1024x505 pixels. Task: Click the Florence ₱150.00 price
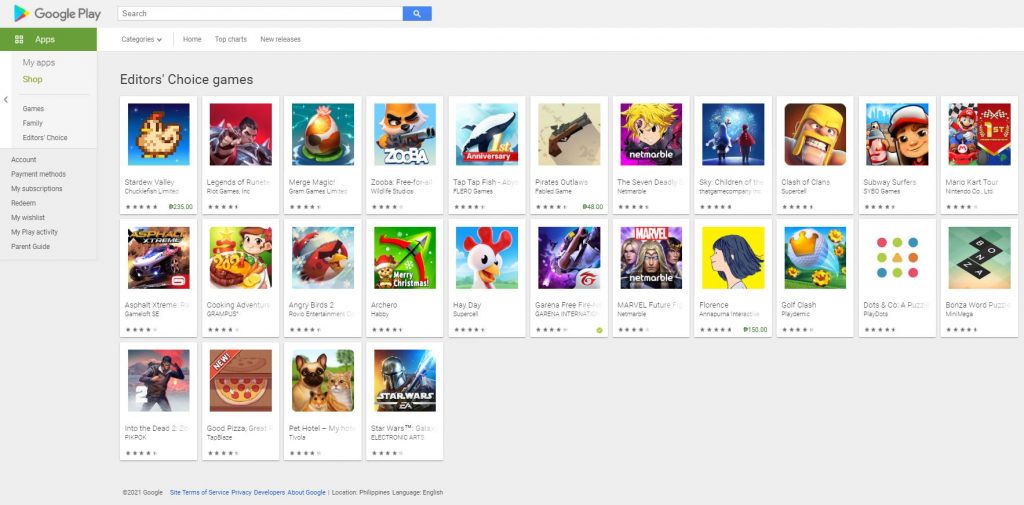(x=755, y=330)
